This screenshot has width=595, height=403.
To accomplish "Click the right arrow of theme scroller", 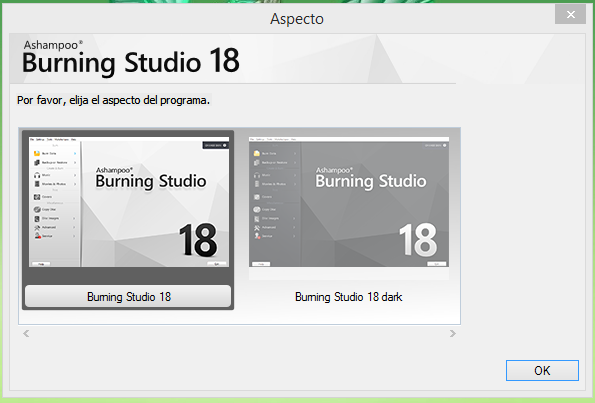I will click(453, 334).
